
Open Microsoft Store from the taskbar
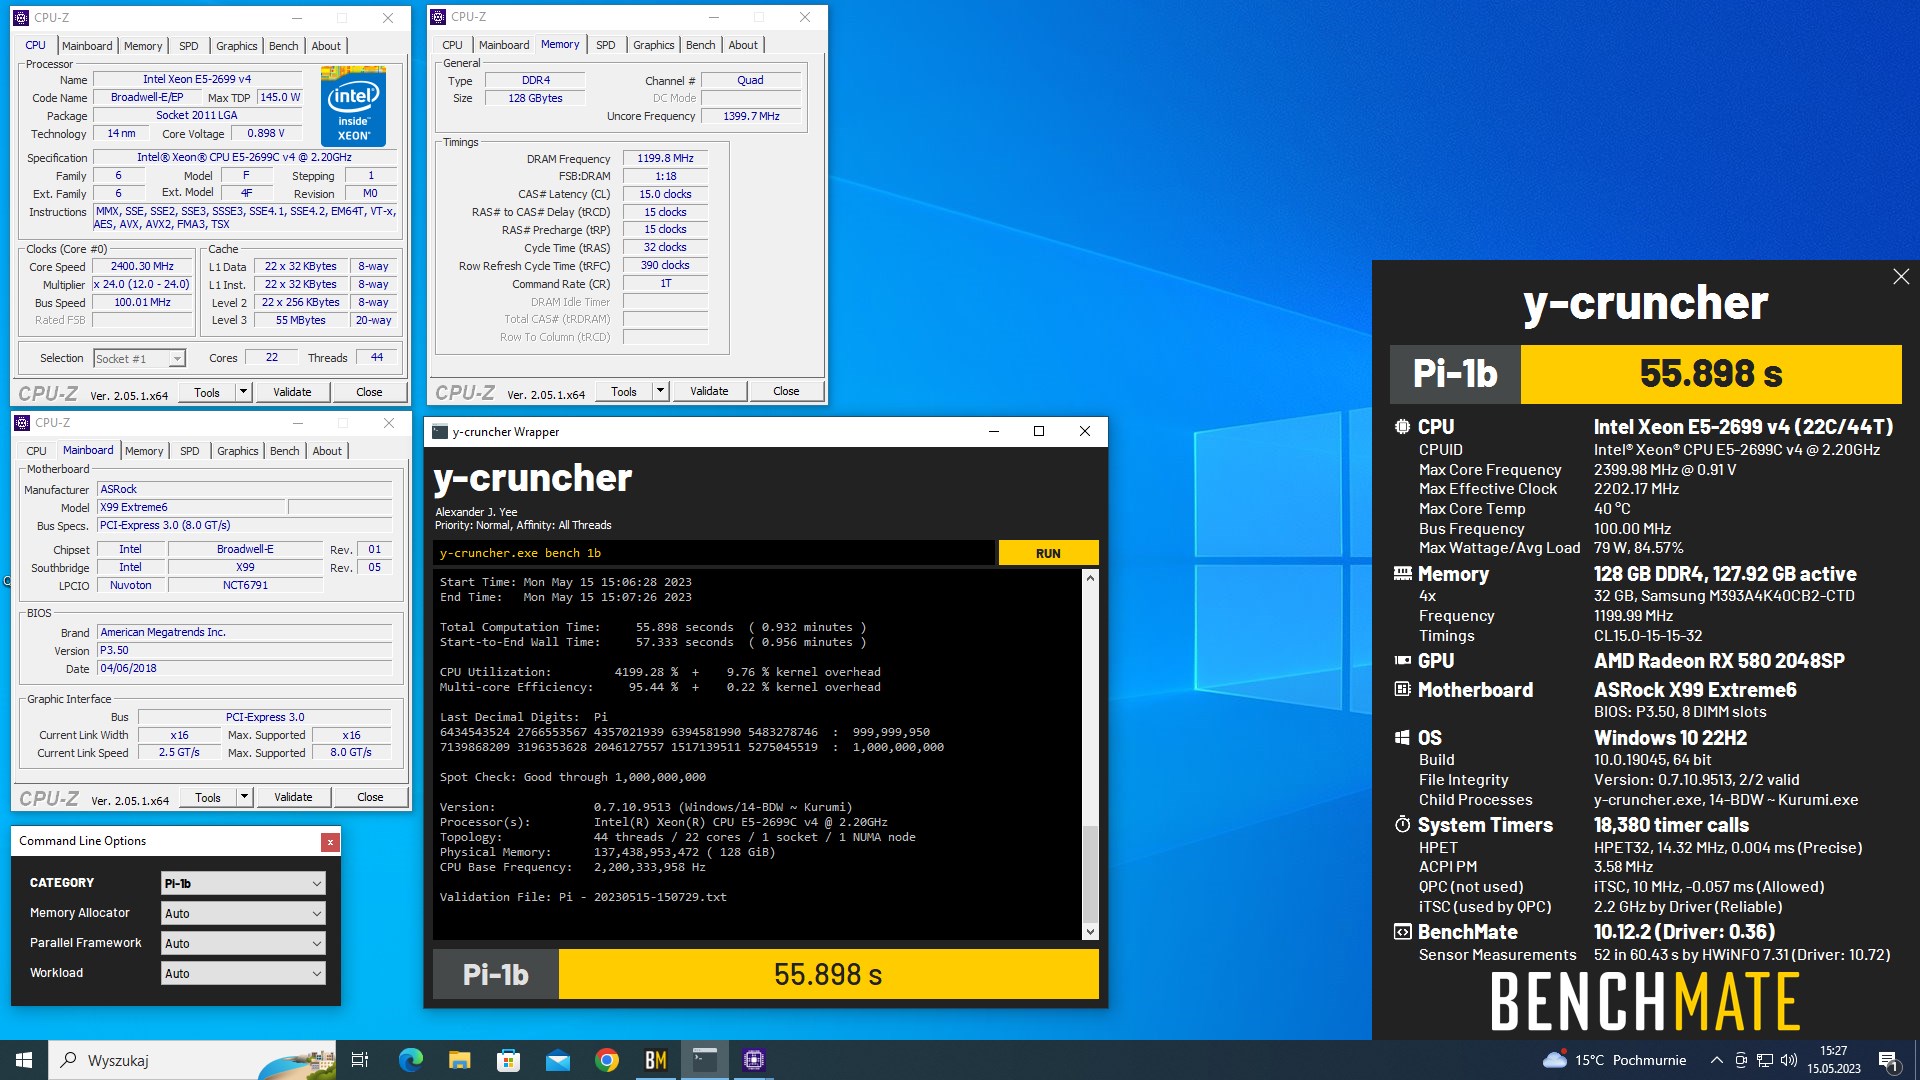[508, 1060]
